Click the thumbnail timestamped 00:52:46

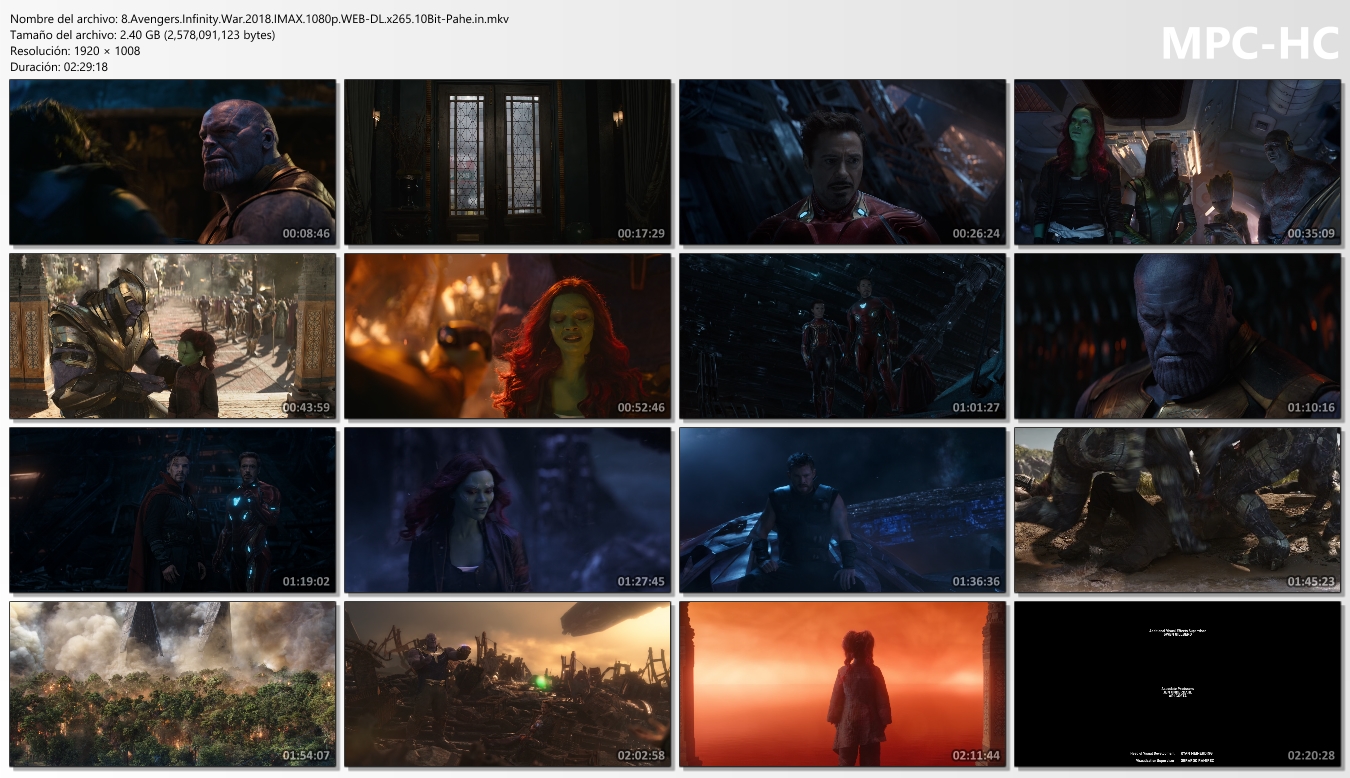click(x=507, y=336)
